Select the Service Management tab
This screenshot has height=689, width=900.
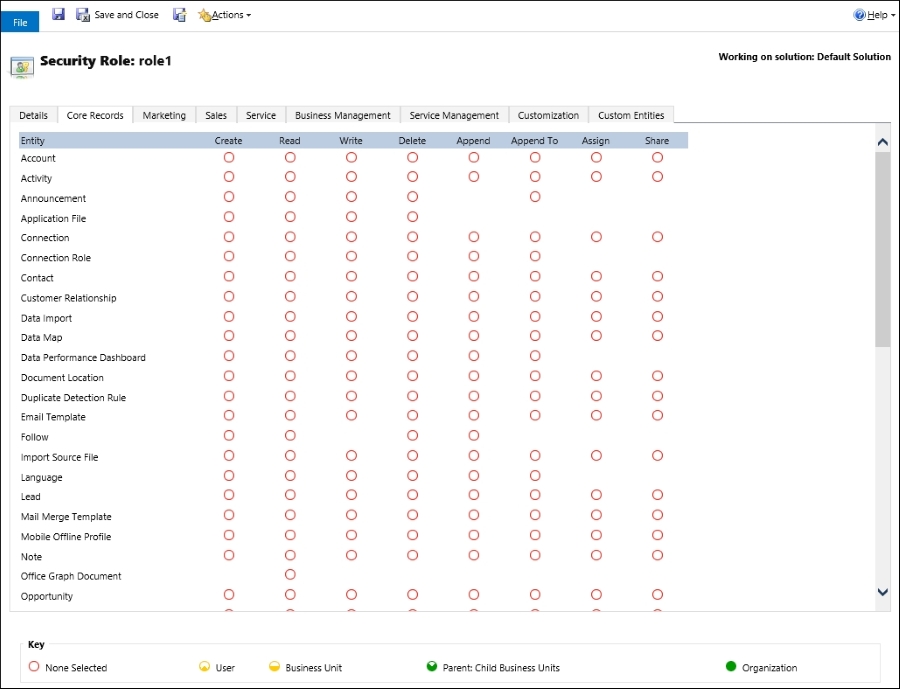[x=454, y=115]
